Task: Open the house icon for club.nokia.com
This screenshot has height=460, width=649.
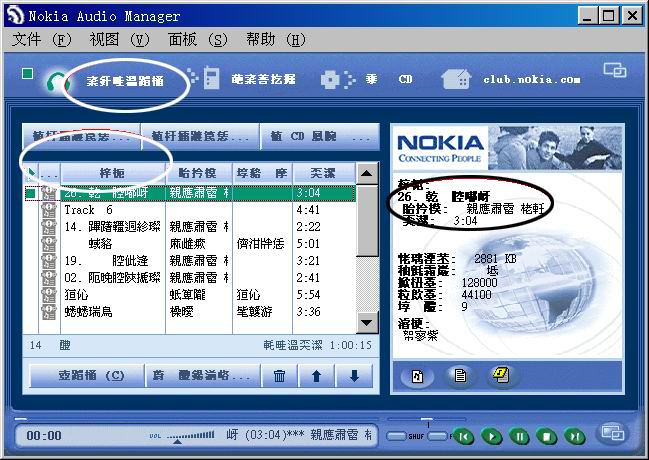Action: tap(457, 79)
